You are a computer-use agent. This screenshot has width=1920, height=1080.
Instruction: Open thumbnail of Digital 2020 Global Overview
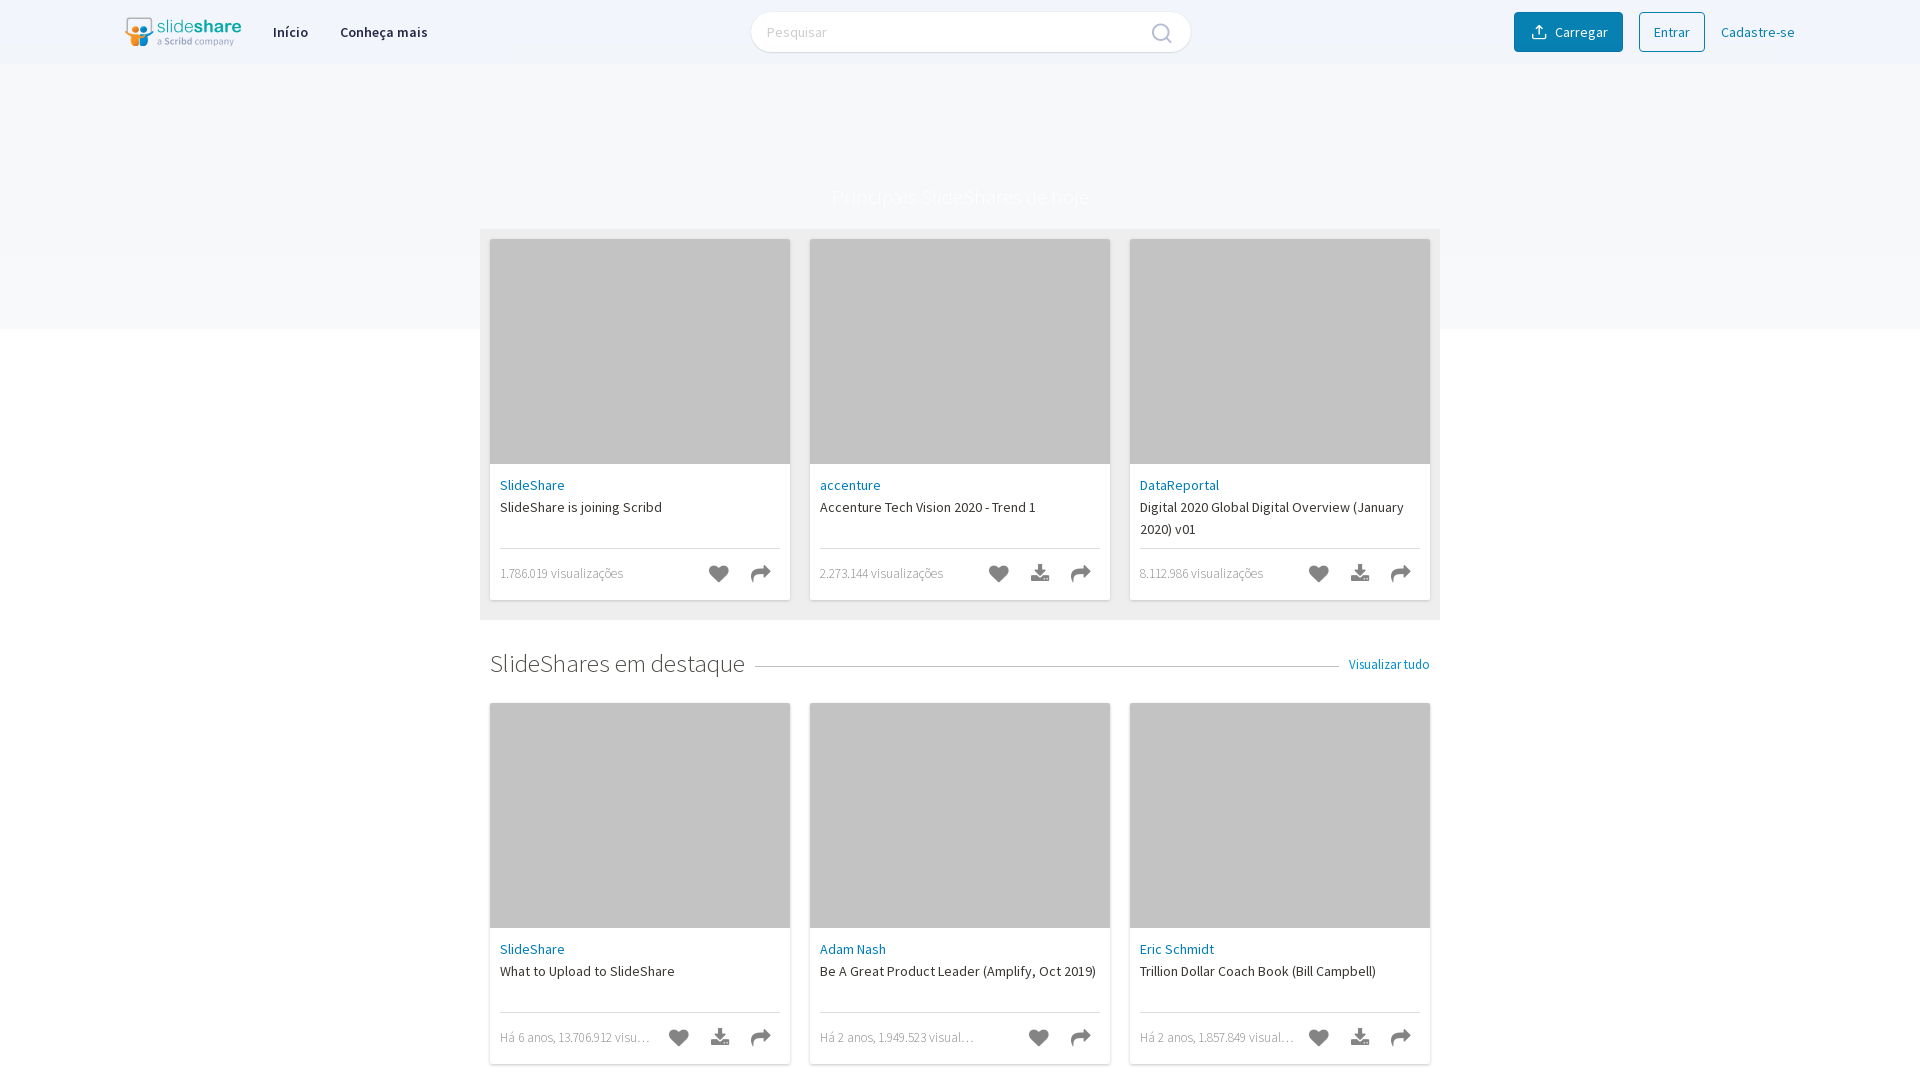(1280, 351)
